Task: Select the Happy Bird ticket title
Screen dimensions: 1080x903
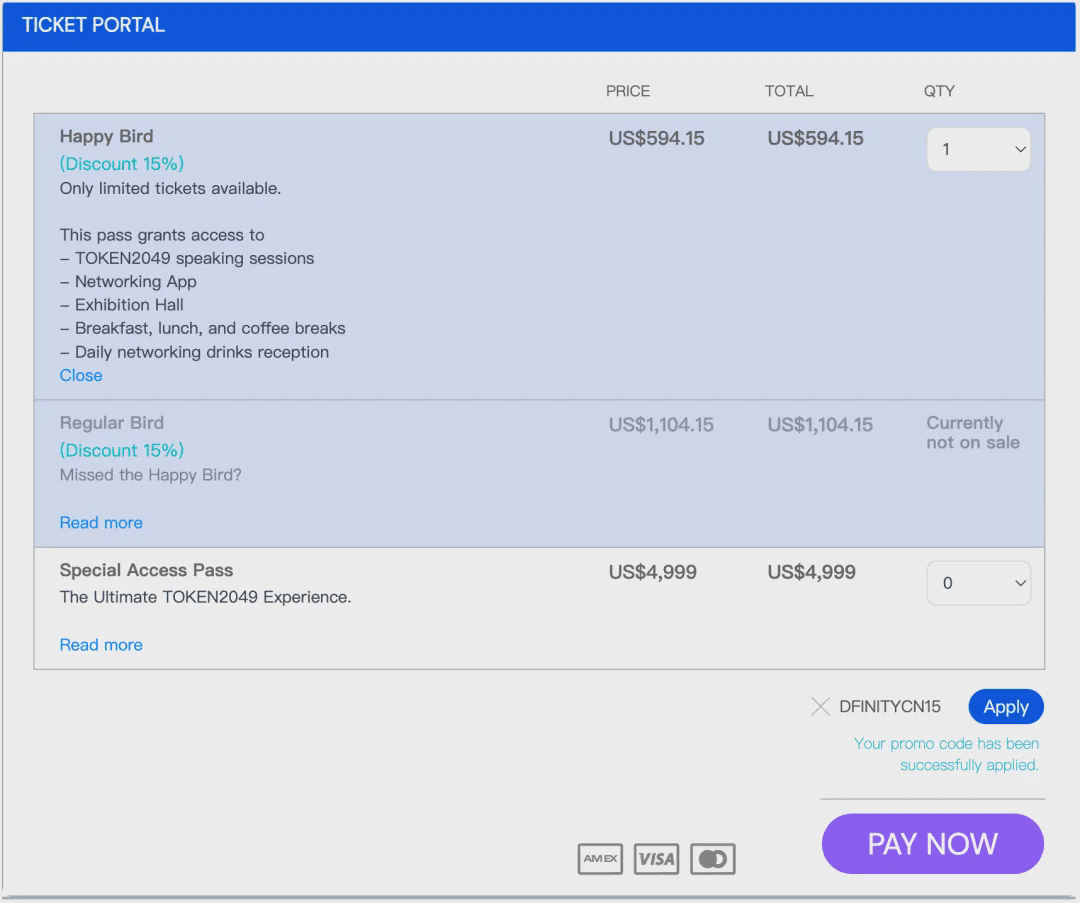Action: (x=106, y=136)
